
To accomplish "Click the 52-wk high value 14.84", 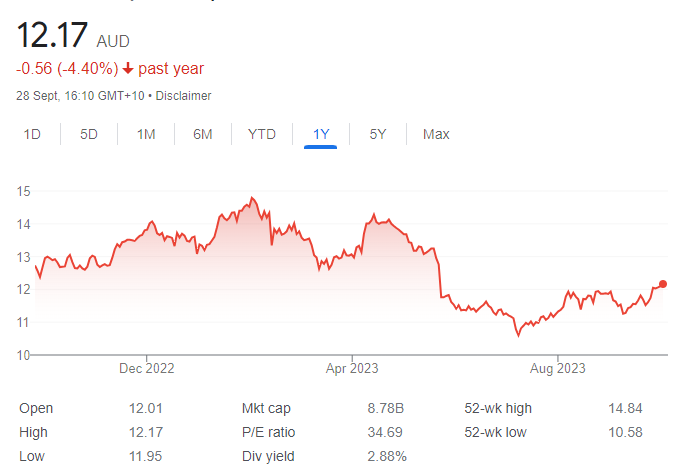I will click(625, 408).
